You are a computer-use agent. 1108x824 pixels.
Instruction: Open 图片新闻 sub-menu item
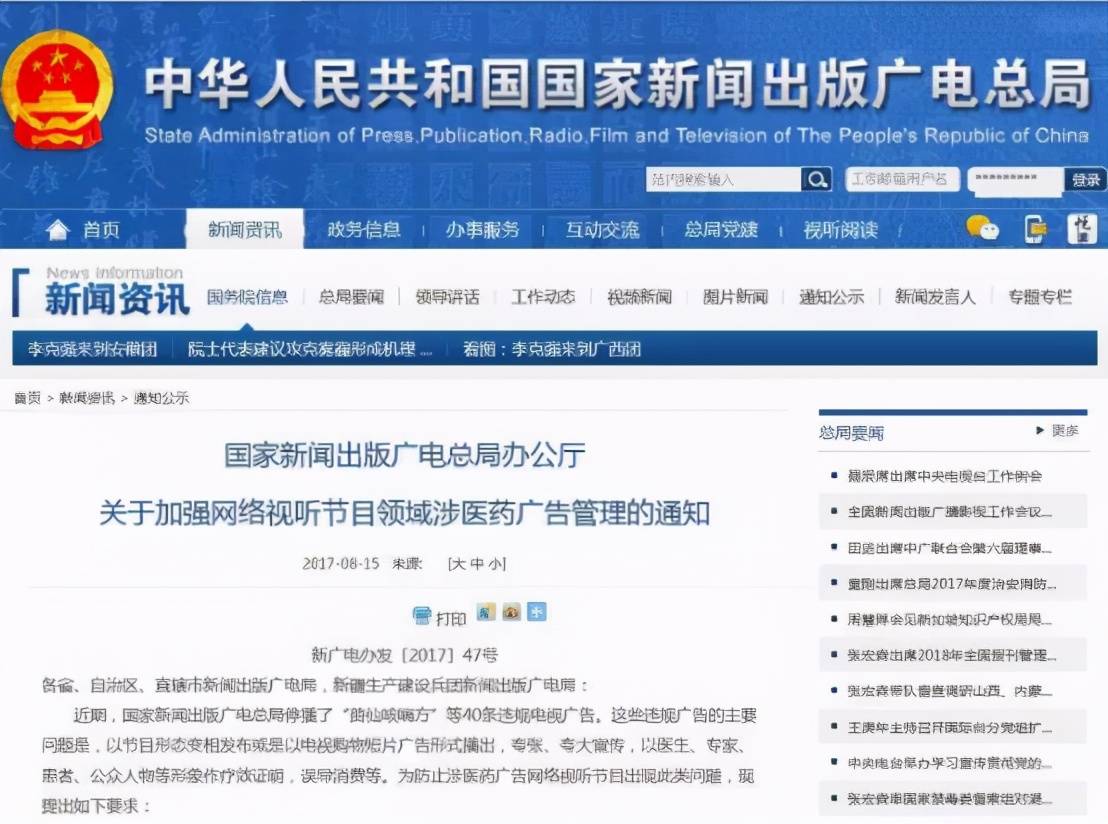[x=735, y=297]
